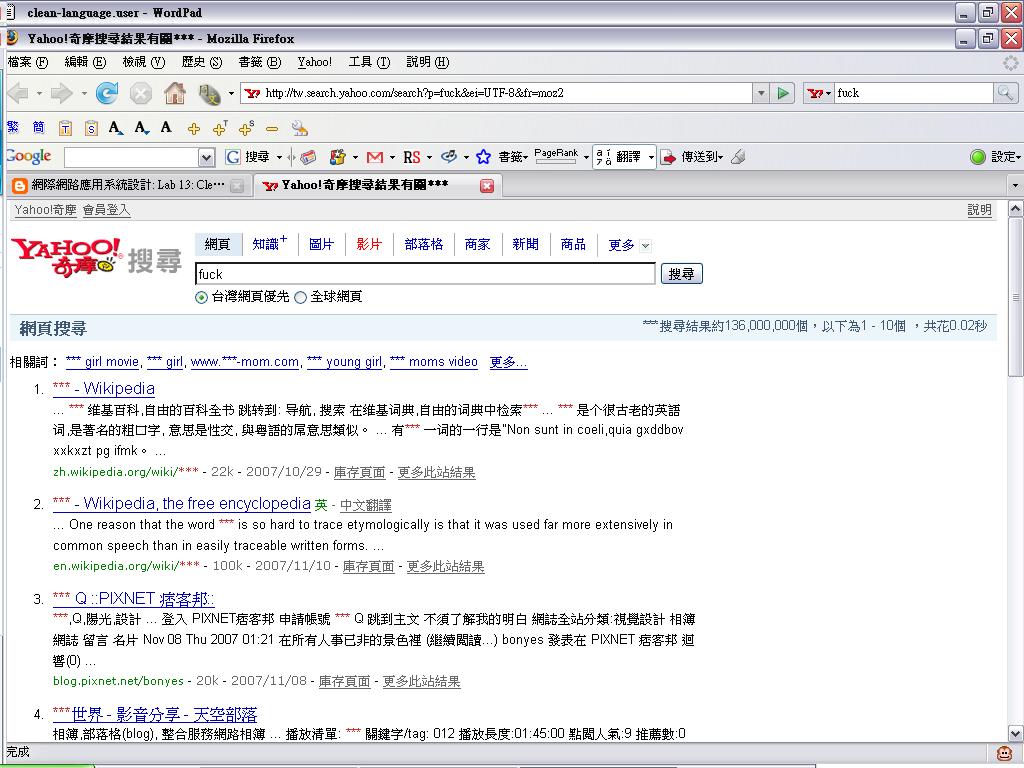Image resolution: width=1024 pixels, height=768 pixels.
Task: Select the 台灣網頁優先 radio button
Action: 201,297
